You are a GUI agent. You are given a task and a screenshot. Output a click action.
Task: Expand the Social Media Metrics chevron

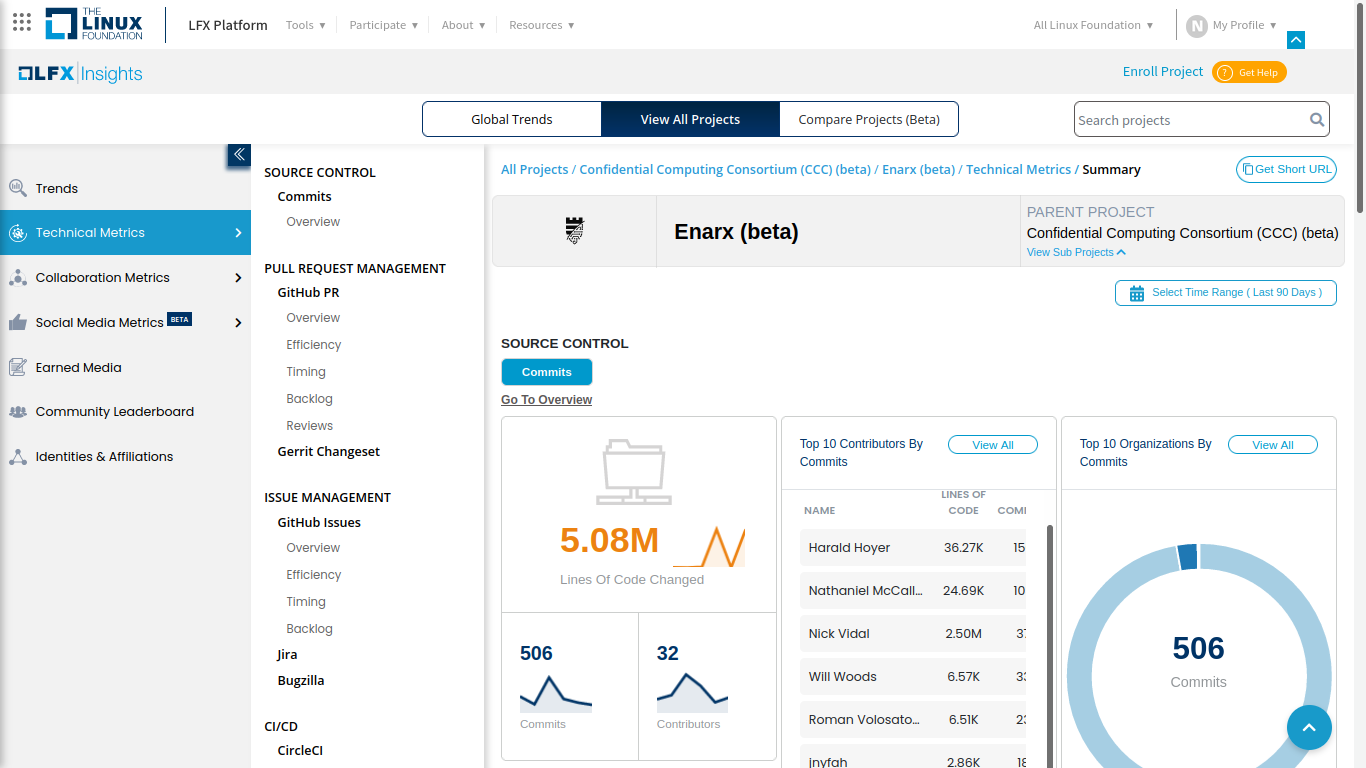point(238,323)
